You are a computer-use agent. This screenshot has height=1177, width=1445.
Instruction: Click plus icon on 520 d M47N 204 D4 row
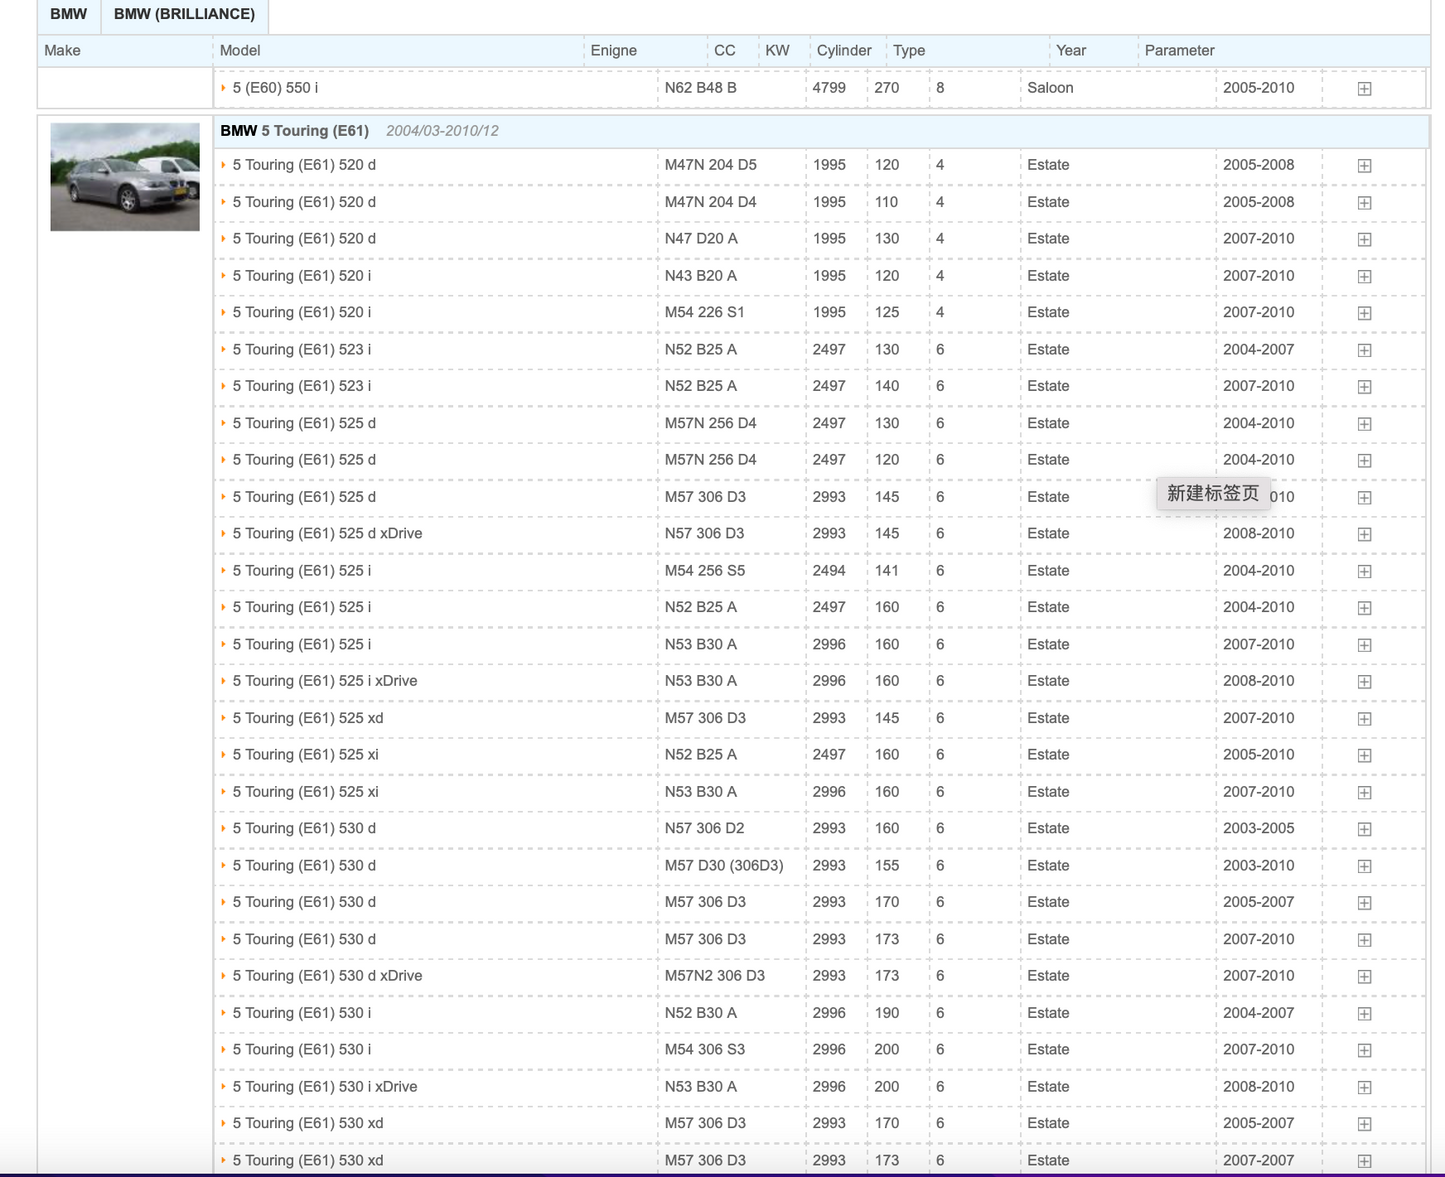[1364, 203]
